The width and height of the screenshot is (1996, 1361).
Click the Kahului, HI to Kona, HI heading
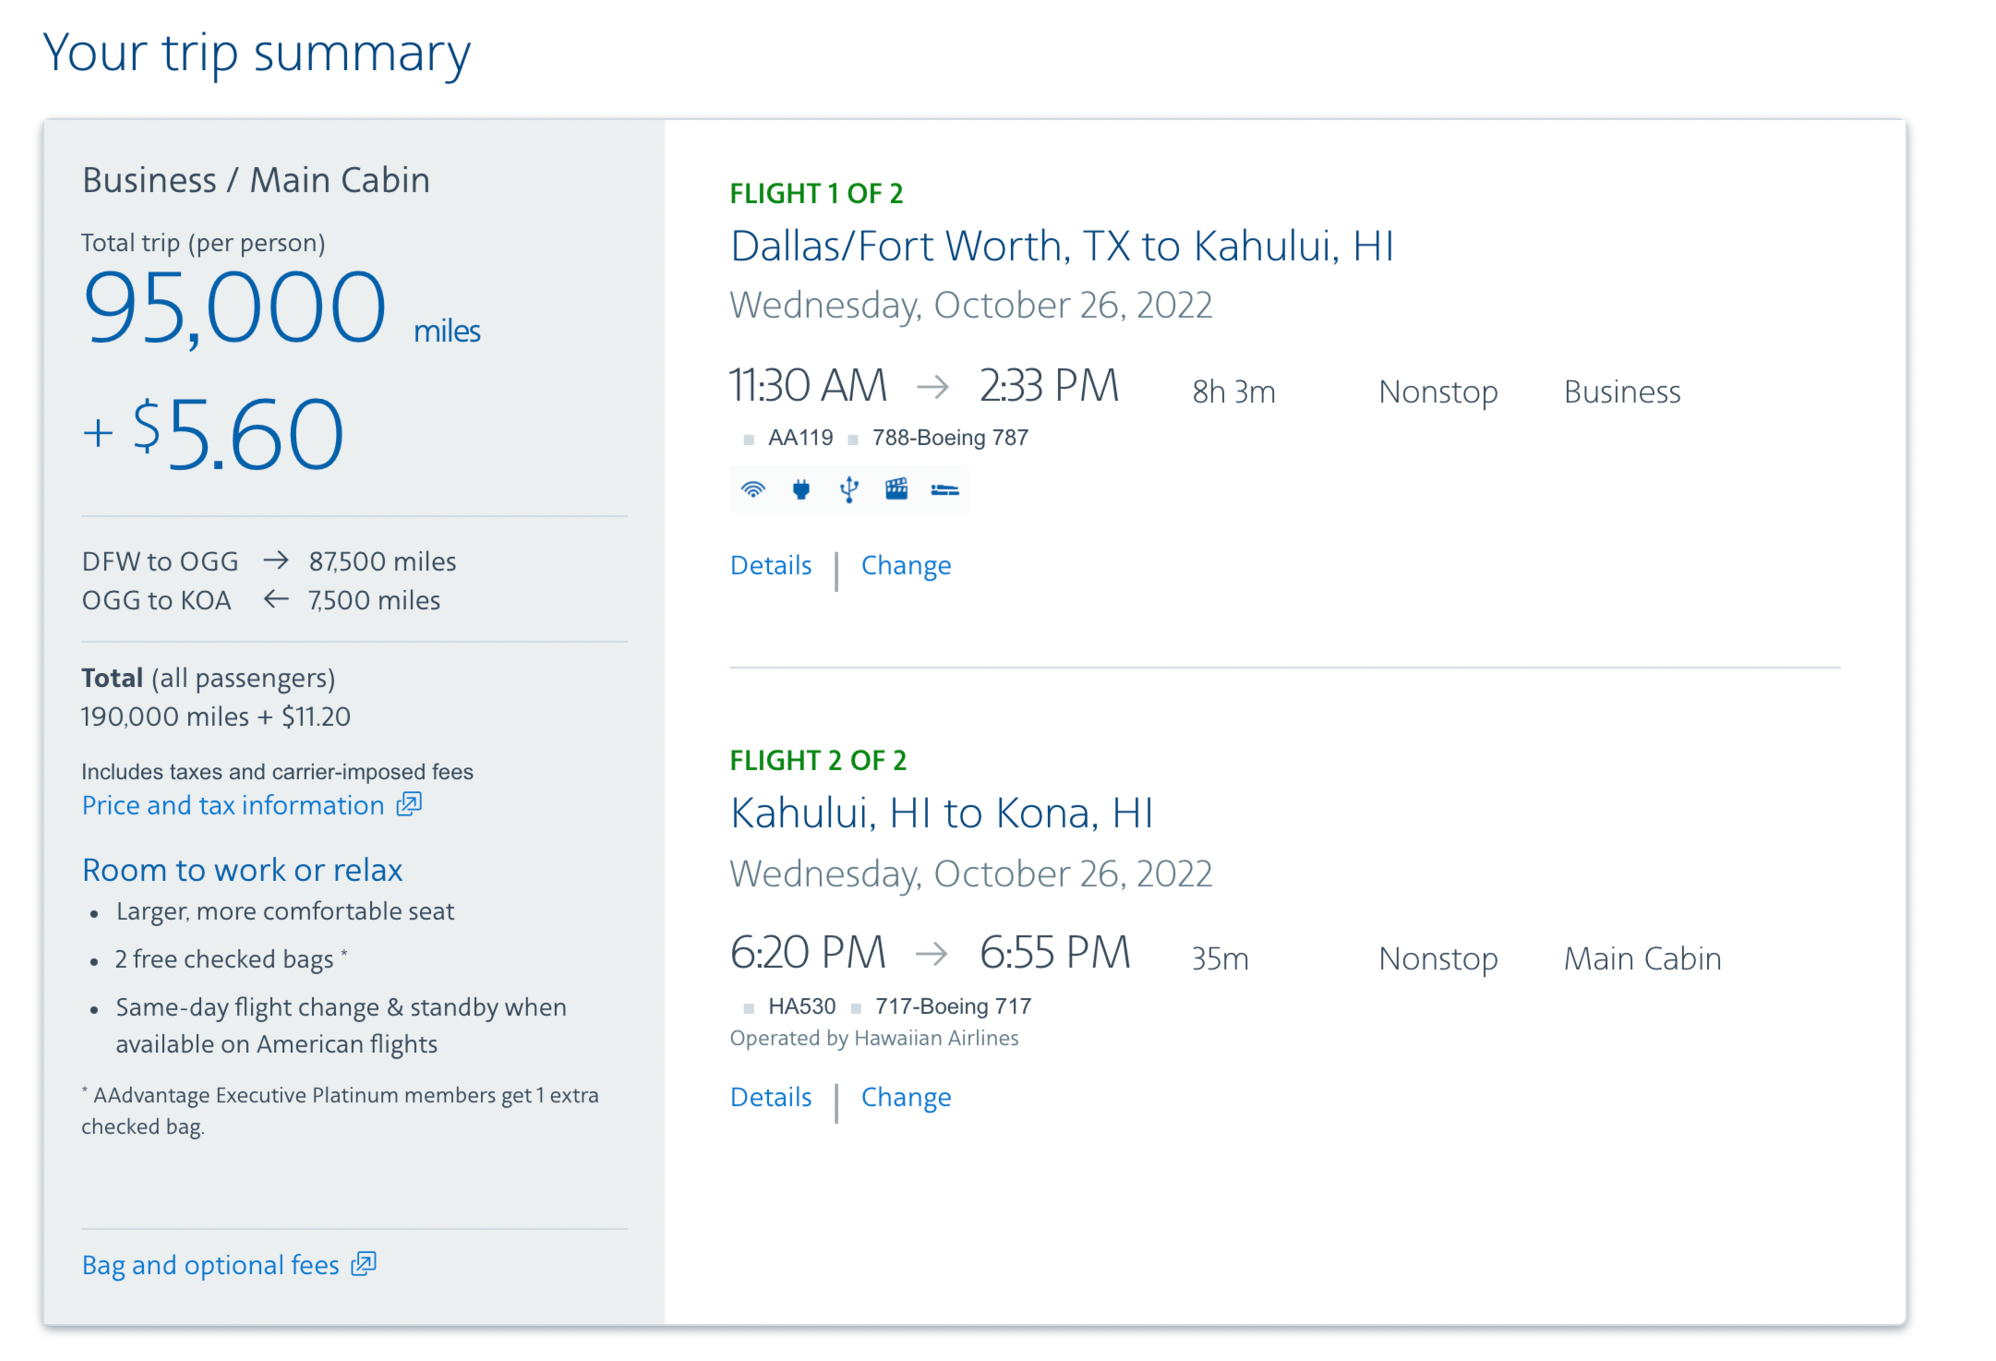942,813
